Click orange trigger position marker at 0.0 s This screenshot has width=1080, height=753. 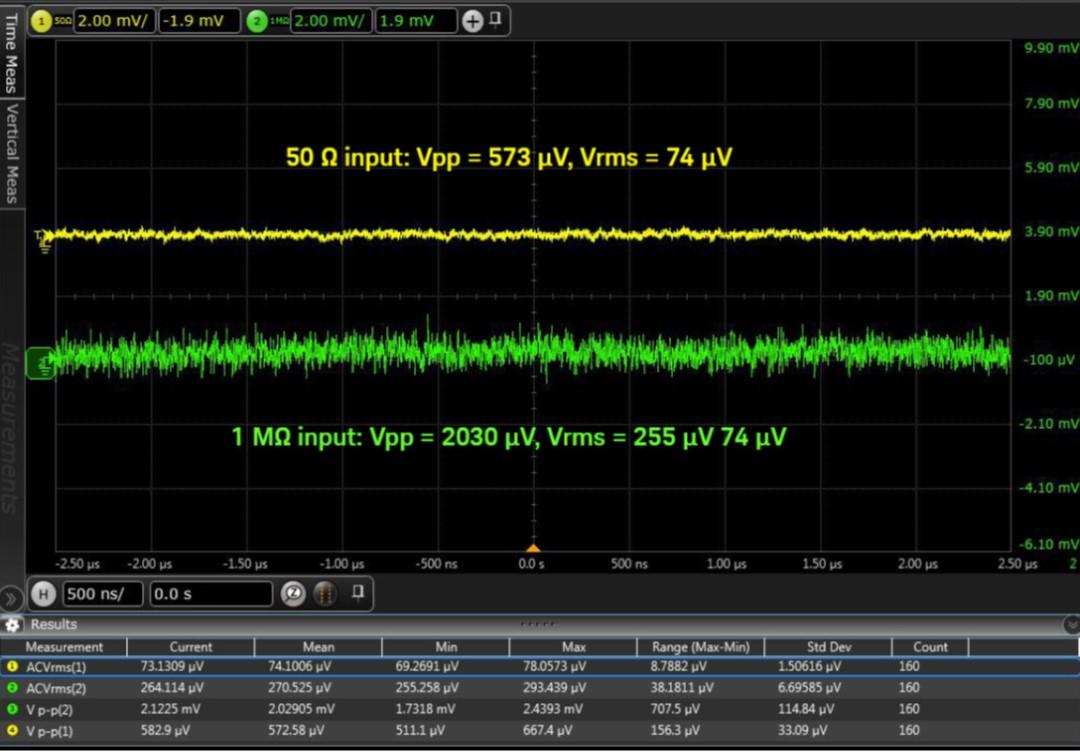point(533,548)
